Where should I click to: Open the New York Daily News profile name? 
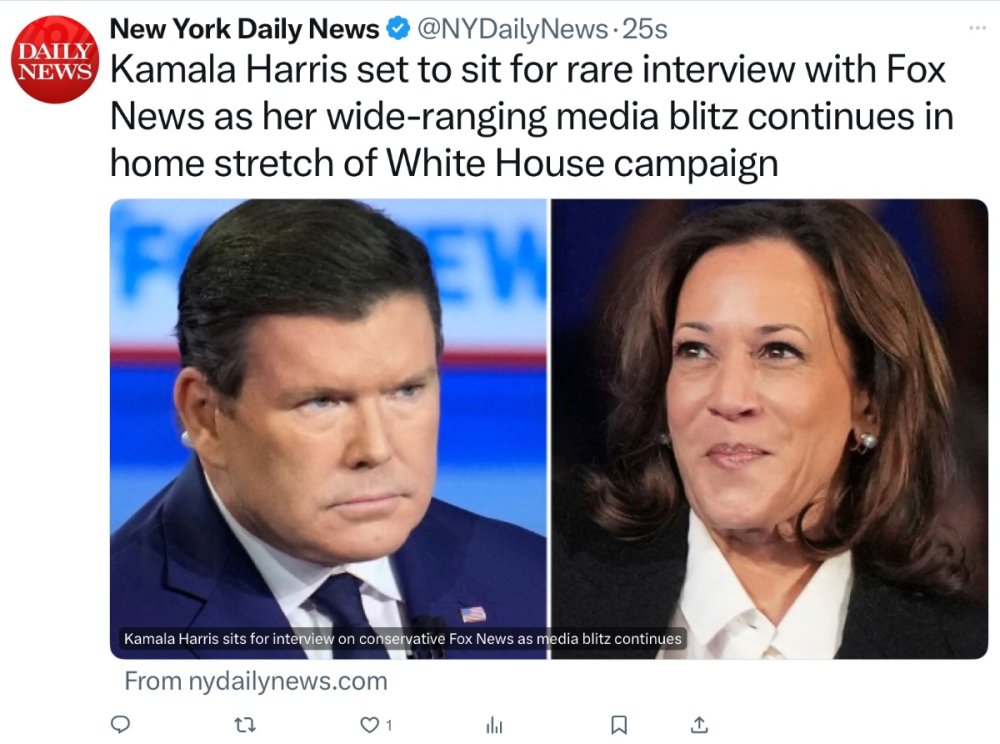coord(244,30)
